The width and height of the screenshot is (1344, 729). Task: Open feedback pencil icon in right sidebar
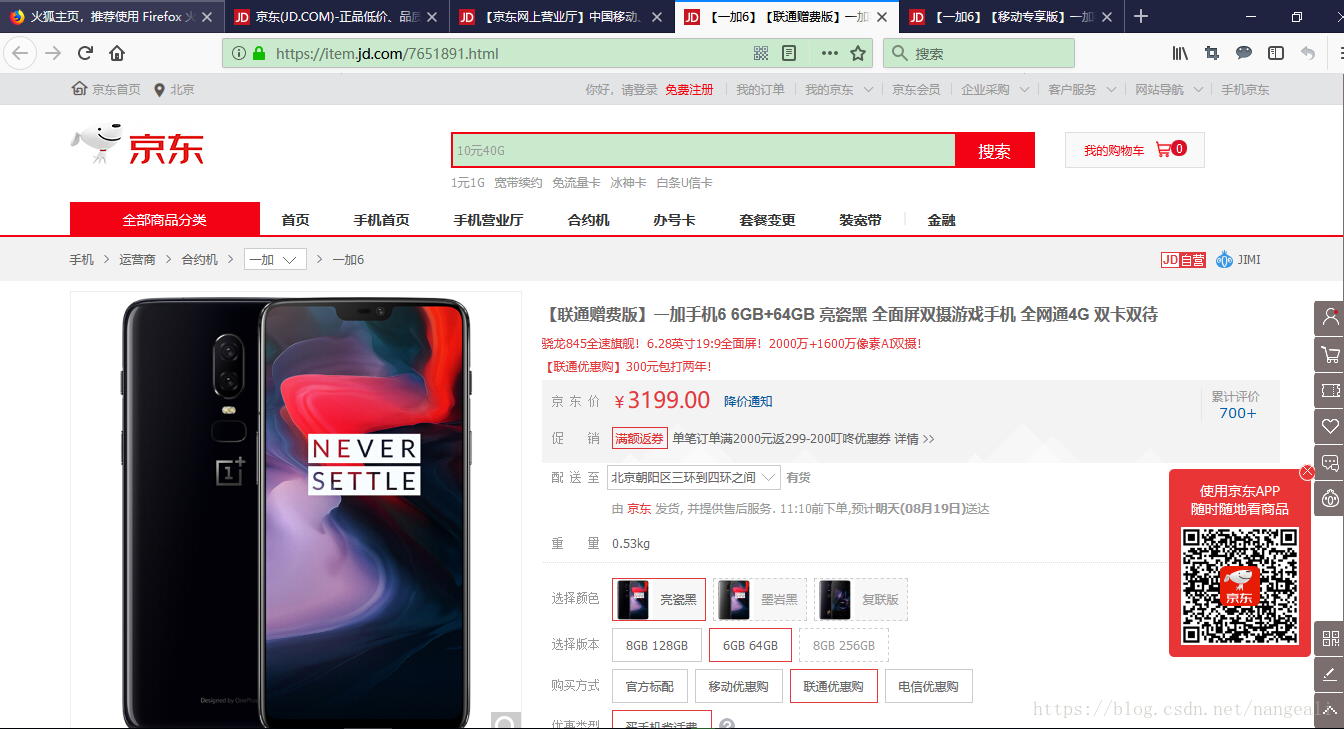1330,674
